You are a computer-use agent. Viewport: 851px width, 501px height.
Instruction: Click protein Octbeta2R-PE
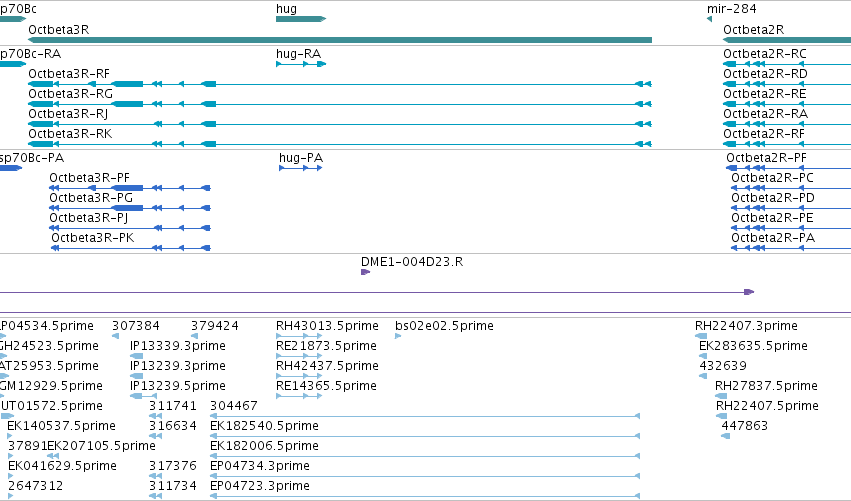(x=772, y=218)
